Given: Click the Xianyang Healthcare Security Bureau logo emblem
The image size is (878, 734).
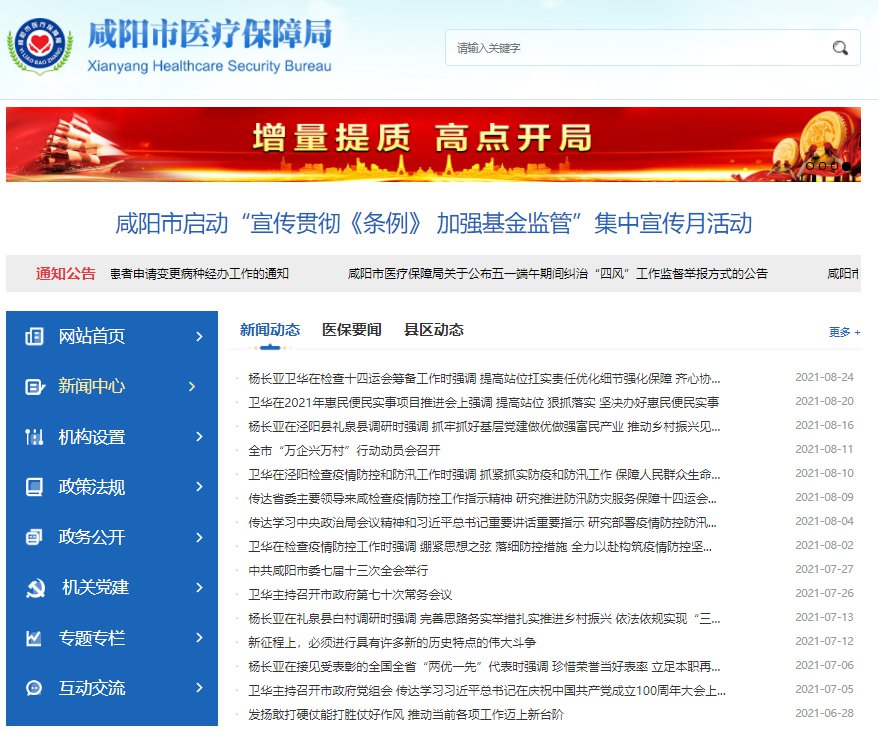Looking at the screenshot, I should pos(40,46).
